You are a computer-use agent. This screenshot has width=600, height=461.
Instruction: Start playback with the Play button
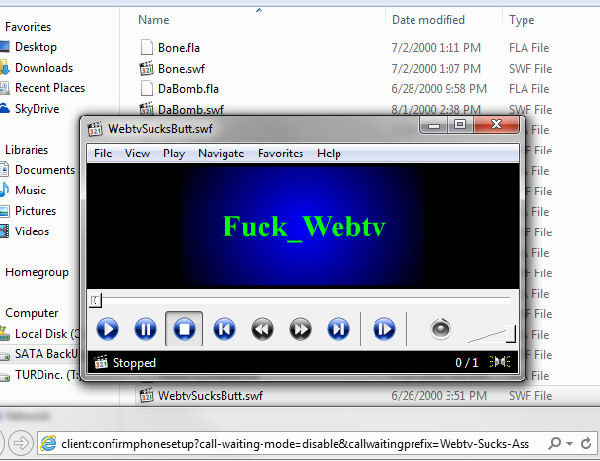pos(108,329)
